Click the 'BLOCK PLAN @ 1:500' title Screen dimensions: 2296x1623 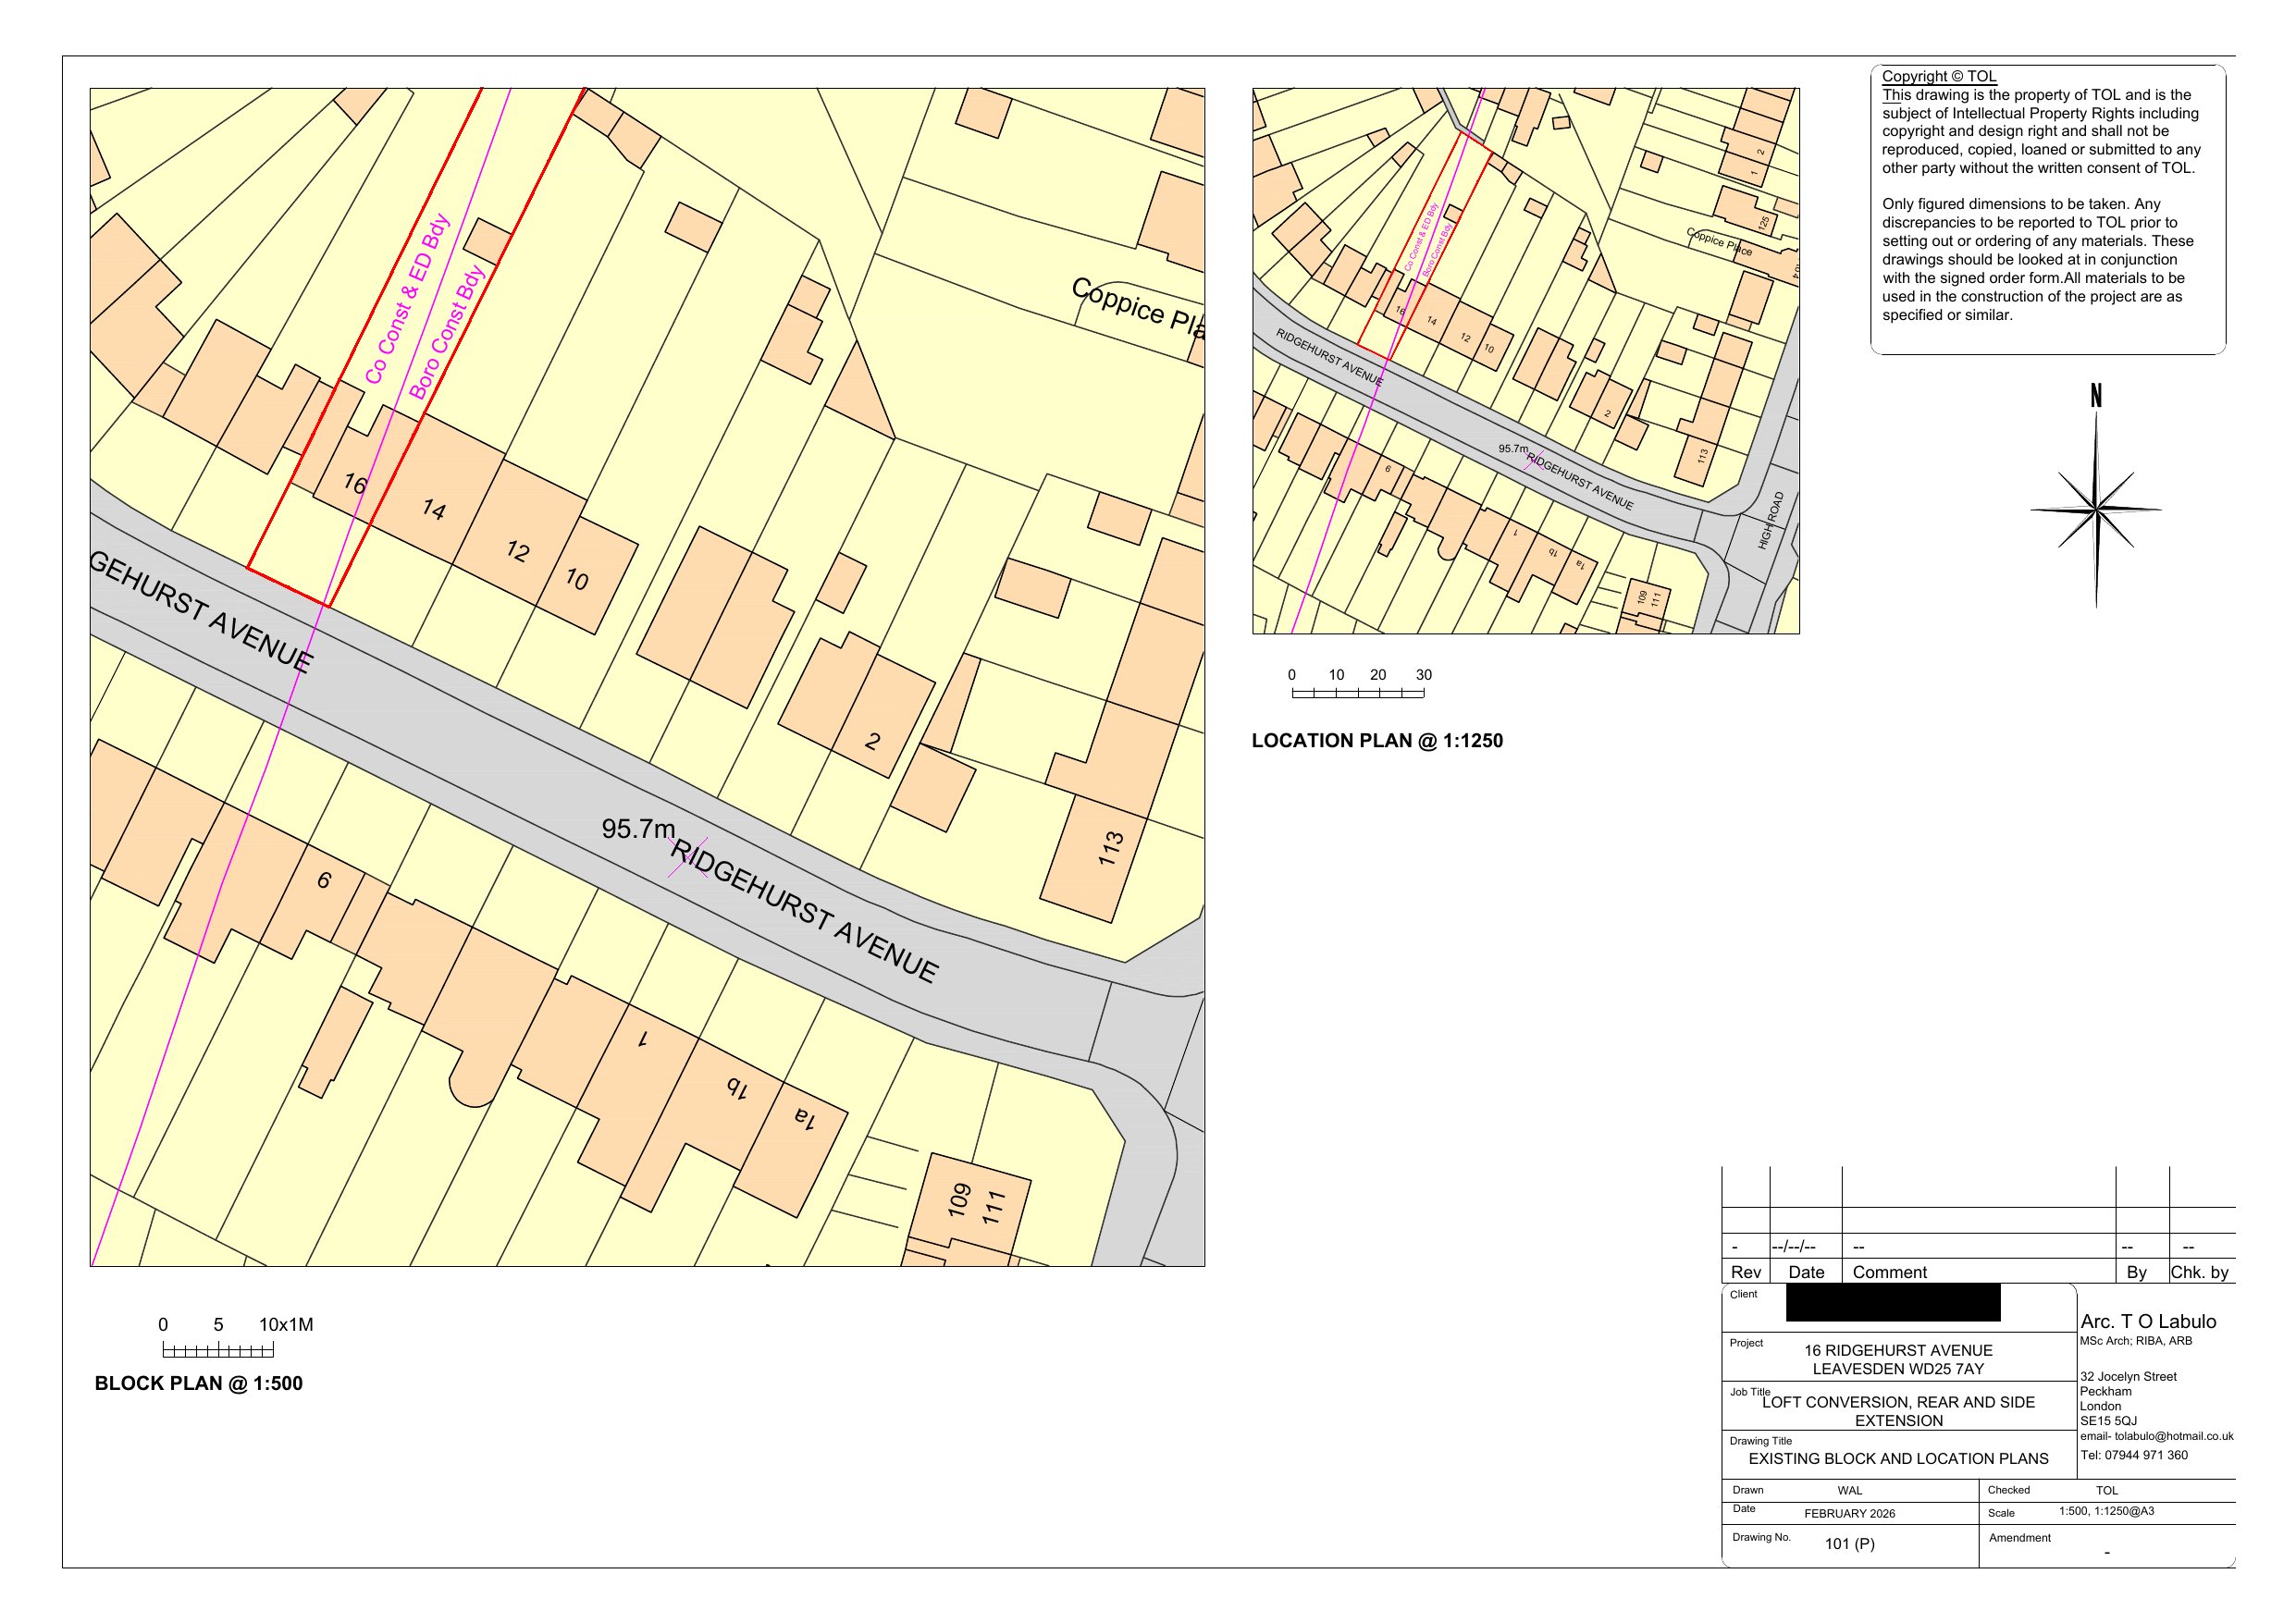(x=198, y=1384)
